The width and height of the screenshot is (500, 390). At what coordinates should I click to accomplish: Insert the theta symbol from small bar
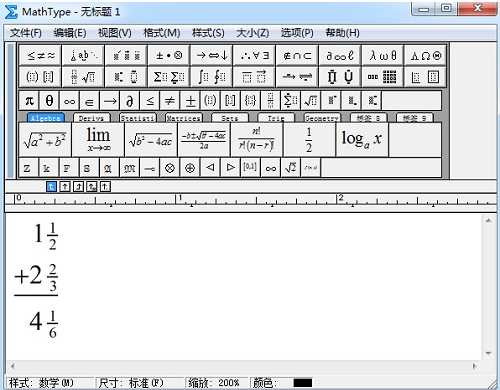(x=49, y=100)
